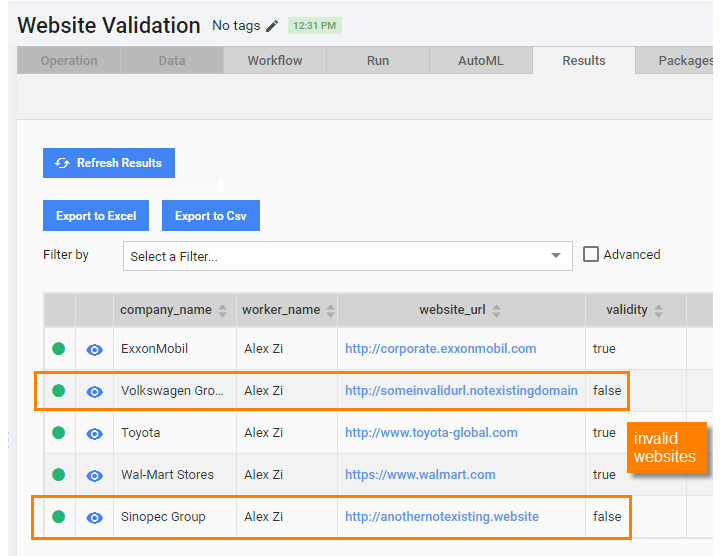Open the someinvalidurl.notexistingdomain link
721x556 pixels.
pyautogui.click(x=461, y=391)
